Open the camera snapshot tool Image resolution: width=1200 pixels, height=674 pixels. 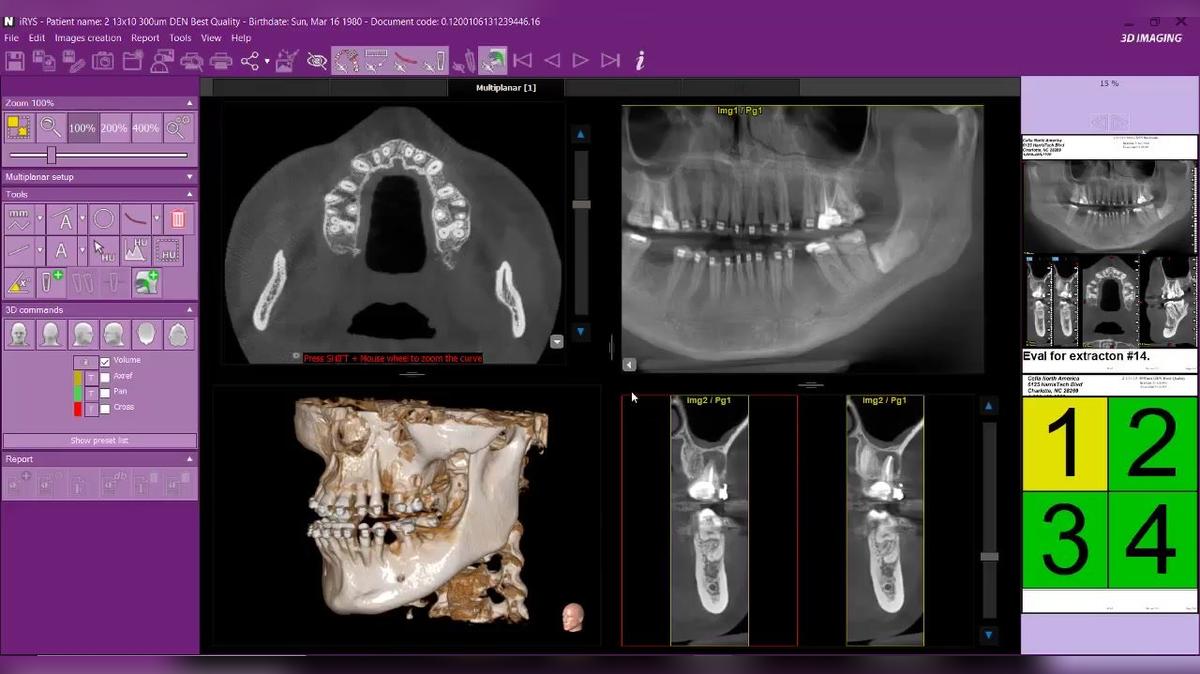103,61
